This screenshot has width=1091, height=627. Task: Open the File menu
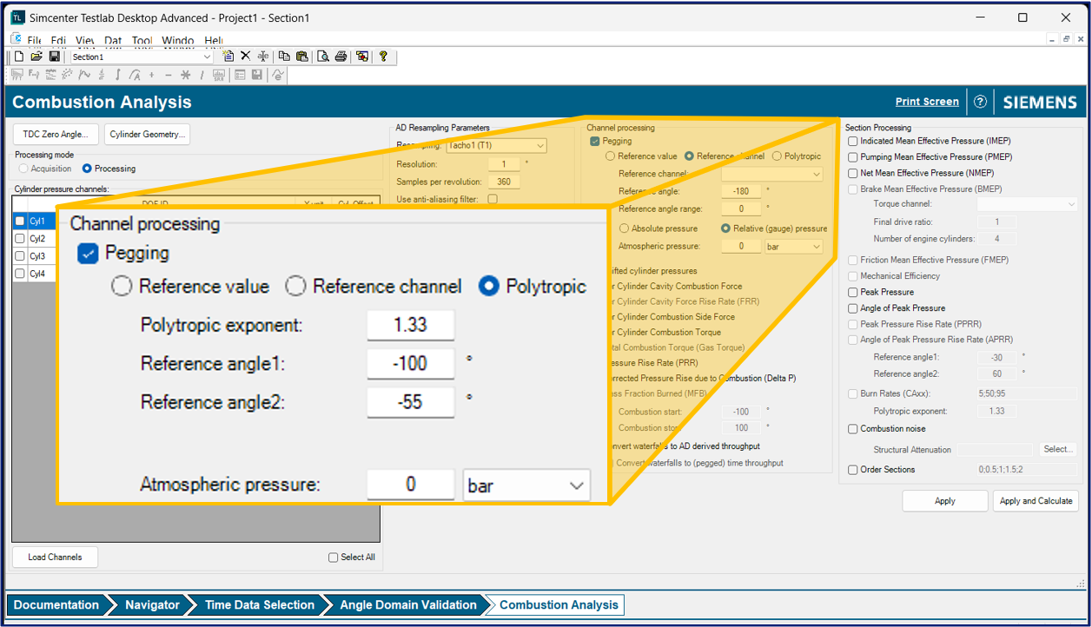pyautogui.click(x=35, y=40)
